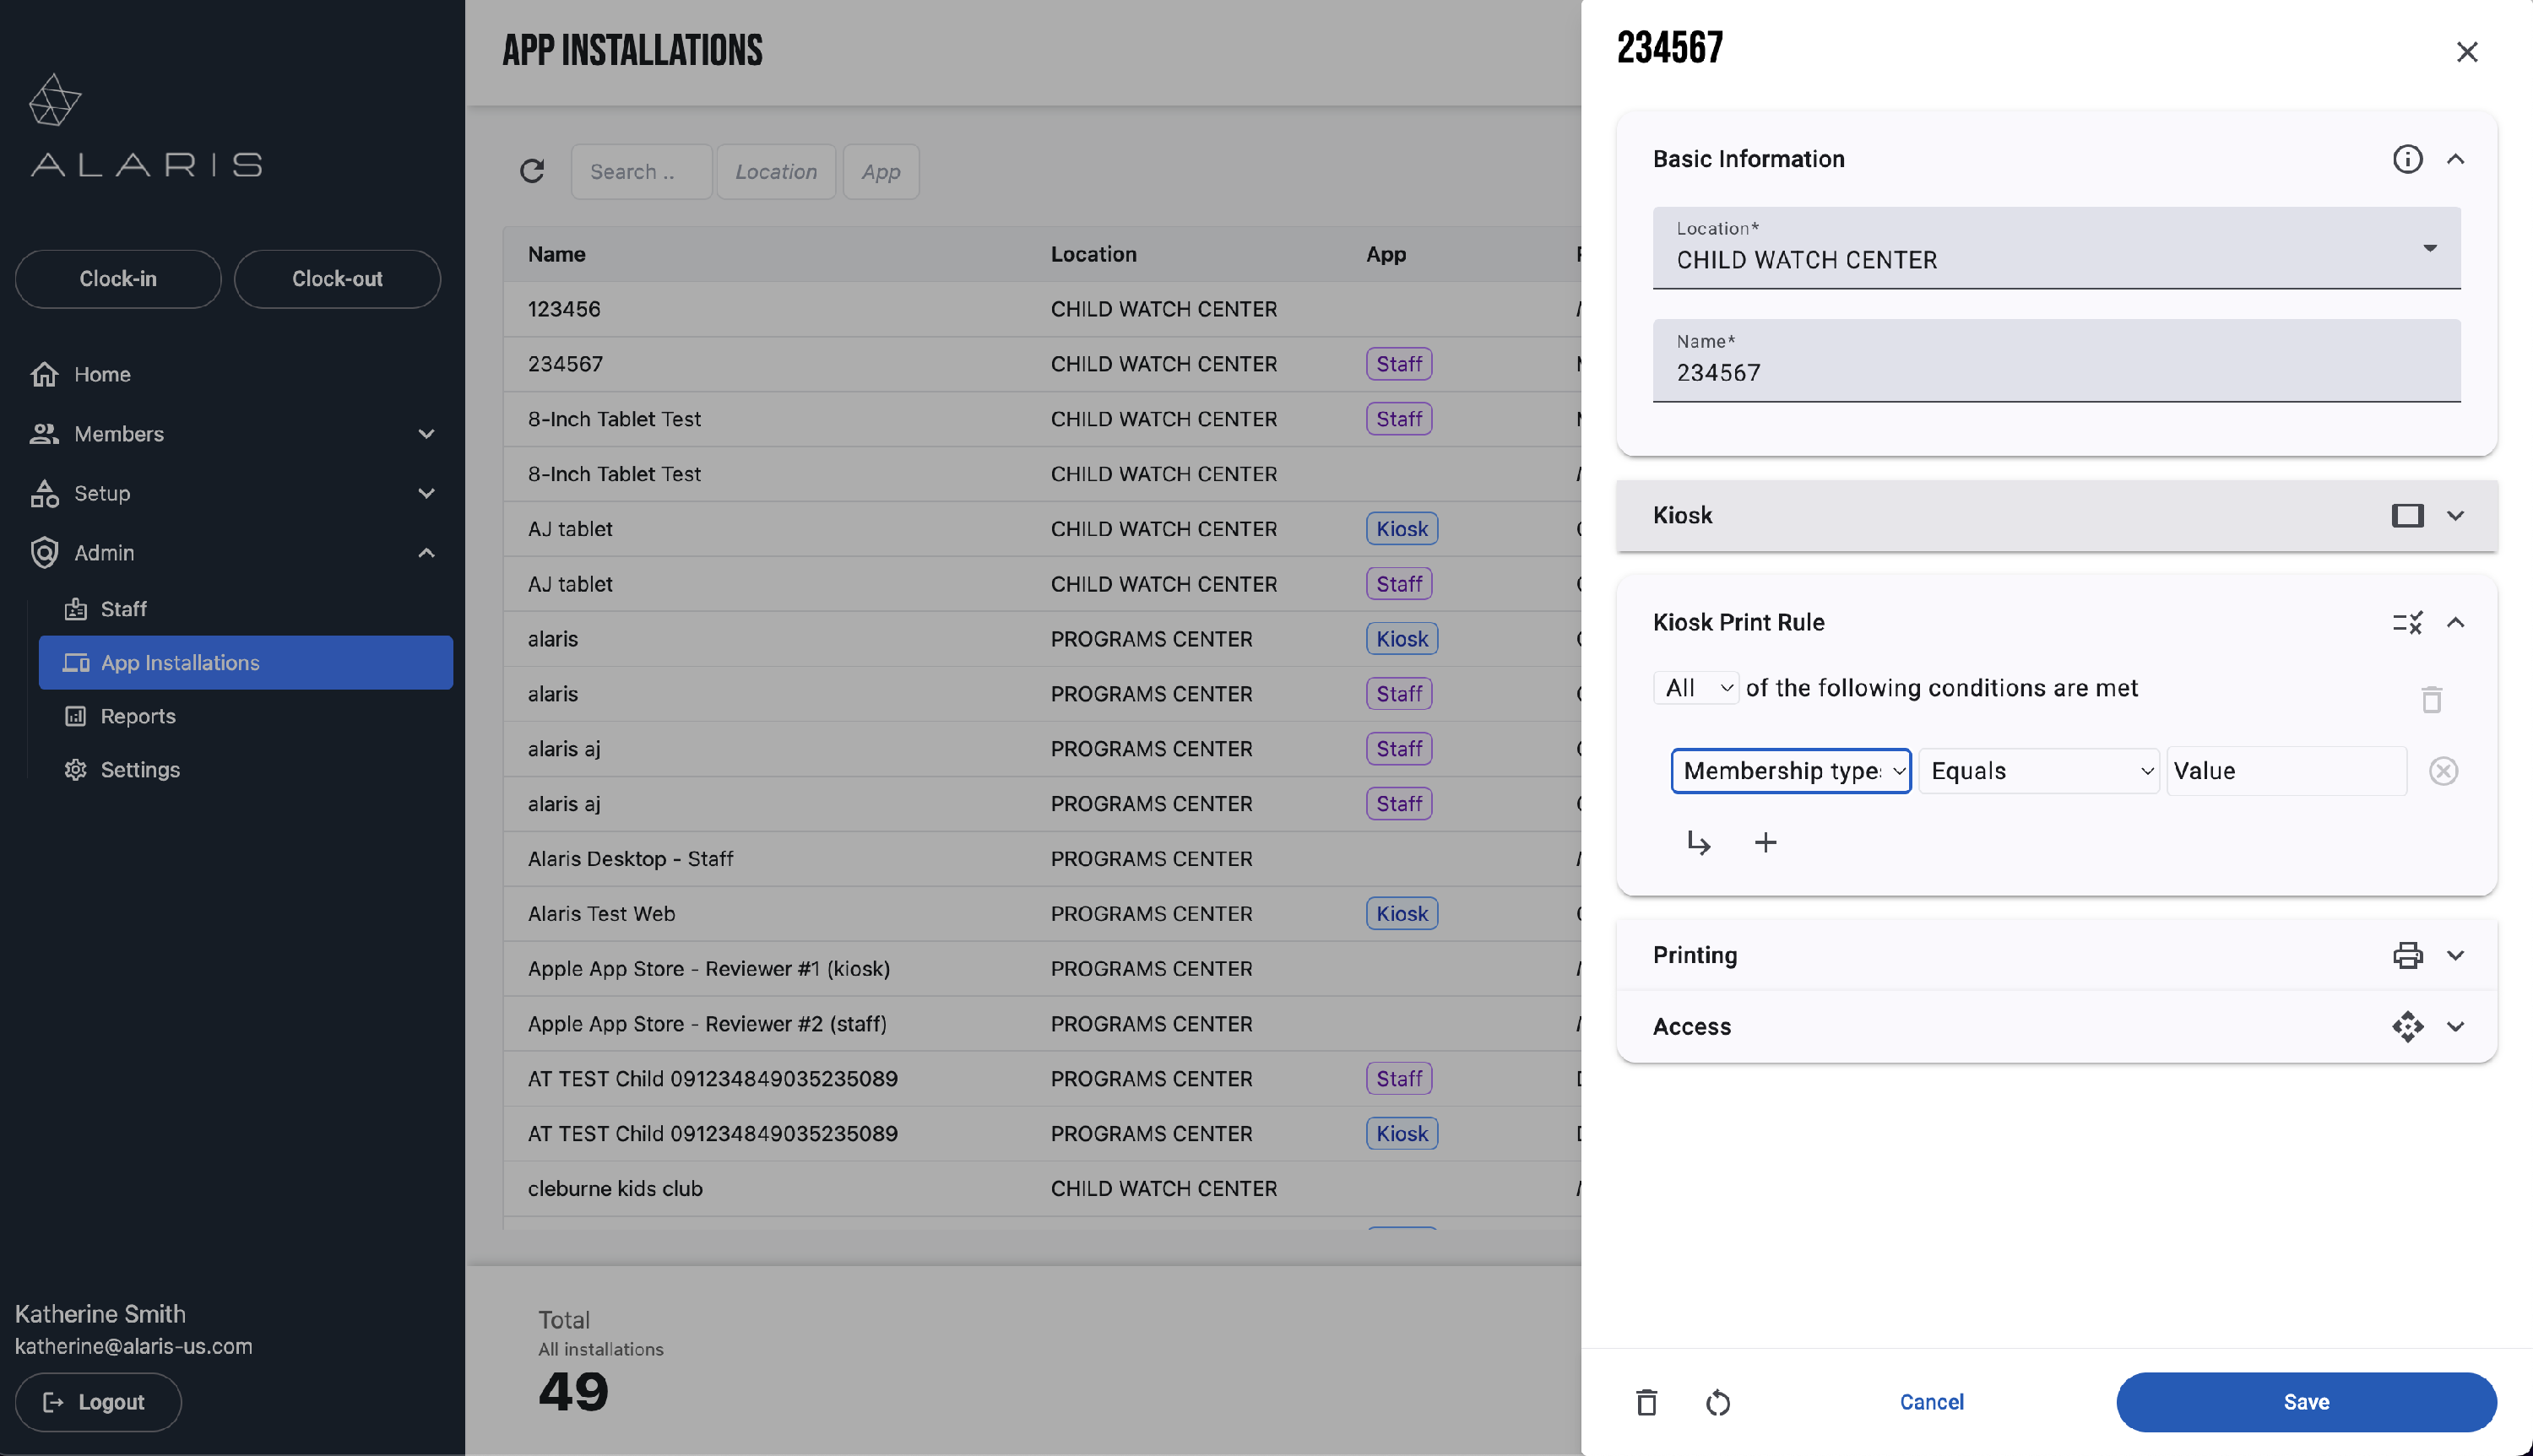Collapse the Admin menu in sidebar
The height and width of the screenshot is (1456, 2533).
426,553
